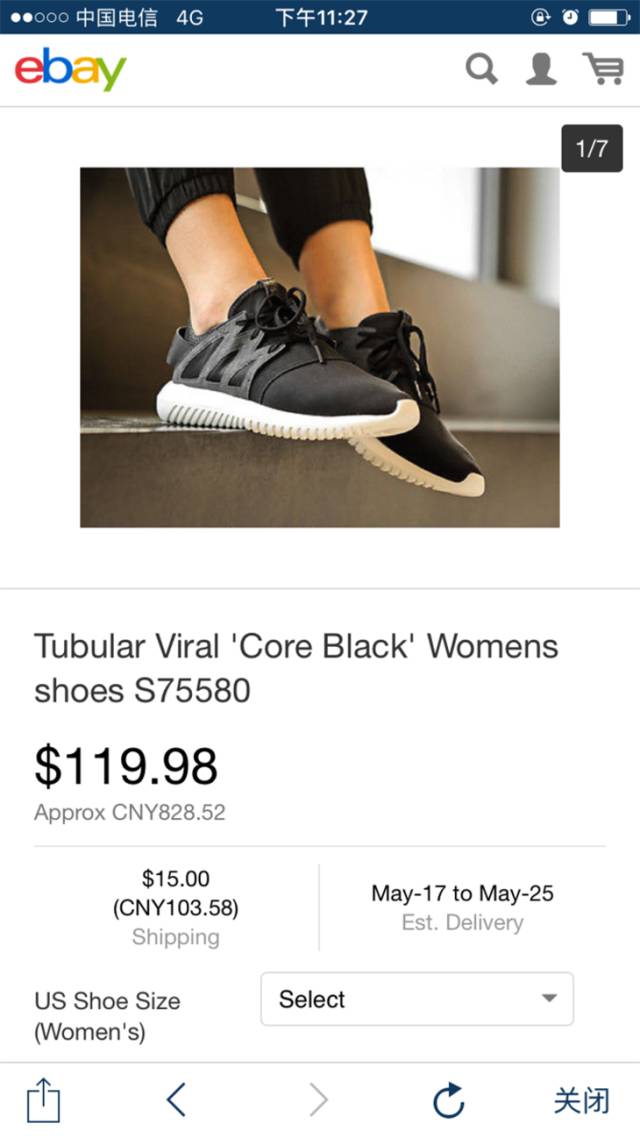Tap the alarm clock status icon

pyautogui.click(x=570, y=17)
